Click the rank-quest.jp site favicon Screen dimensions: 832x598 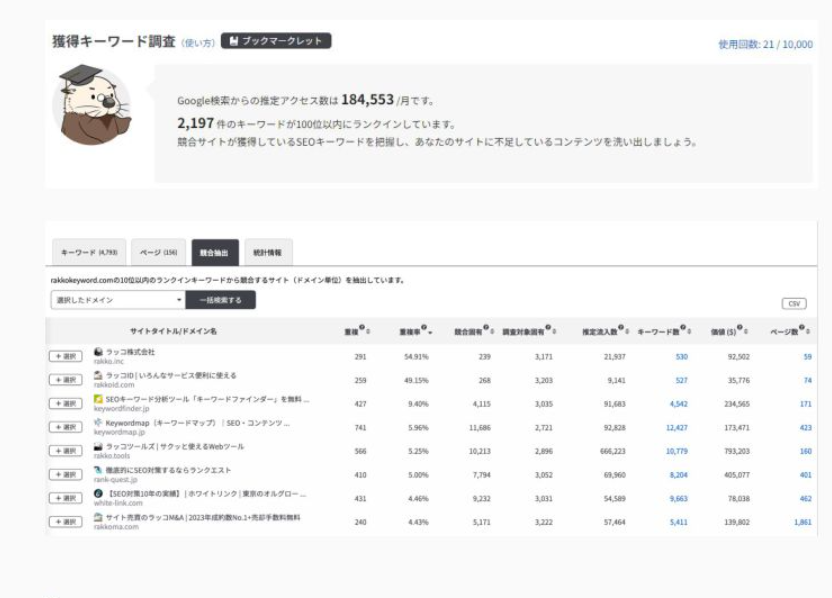pyautogui.click(x=98, y=470)
